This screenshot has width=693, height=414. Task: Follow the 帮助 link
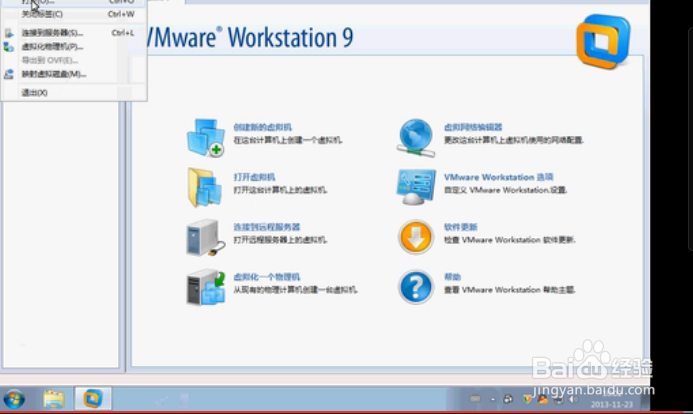click(452, 277)
